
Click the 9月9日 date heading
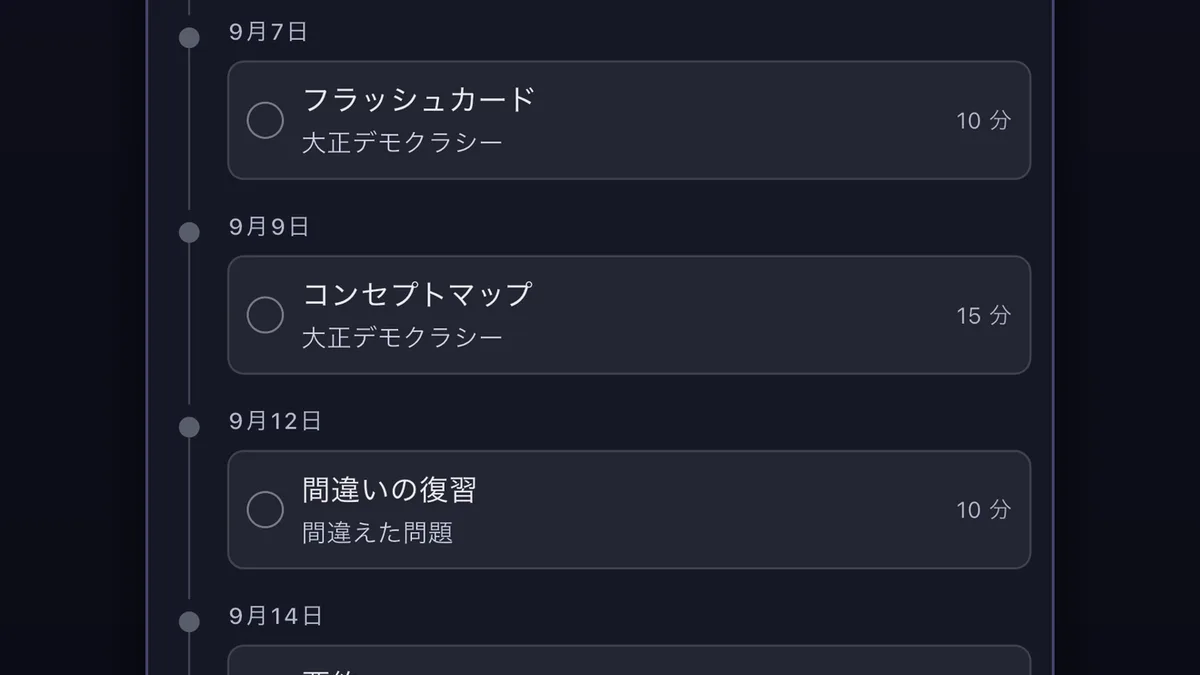[x=269, y=227]
